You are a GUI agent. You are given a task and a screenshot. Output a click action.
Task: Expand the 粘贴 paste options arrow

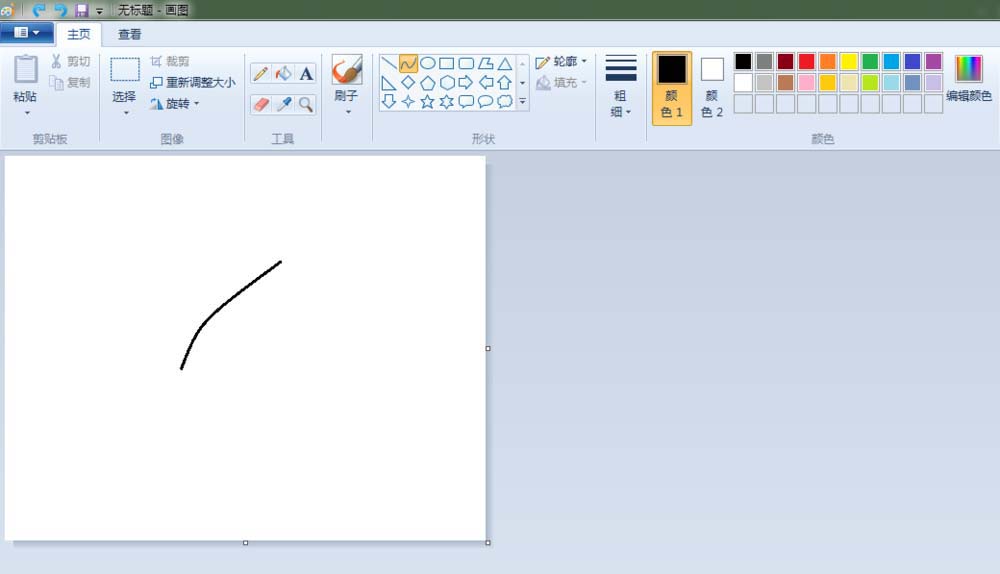pyautogui.click(x=27, y=113)
